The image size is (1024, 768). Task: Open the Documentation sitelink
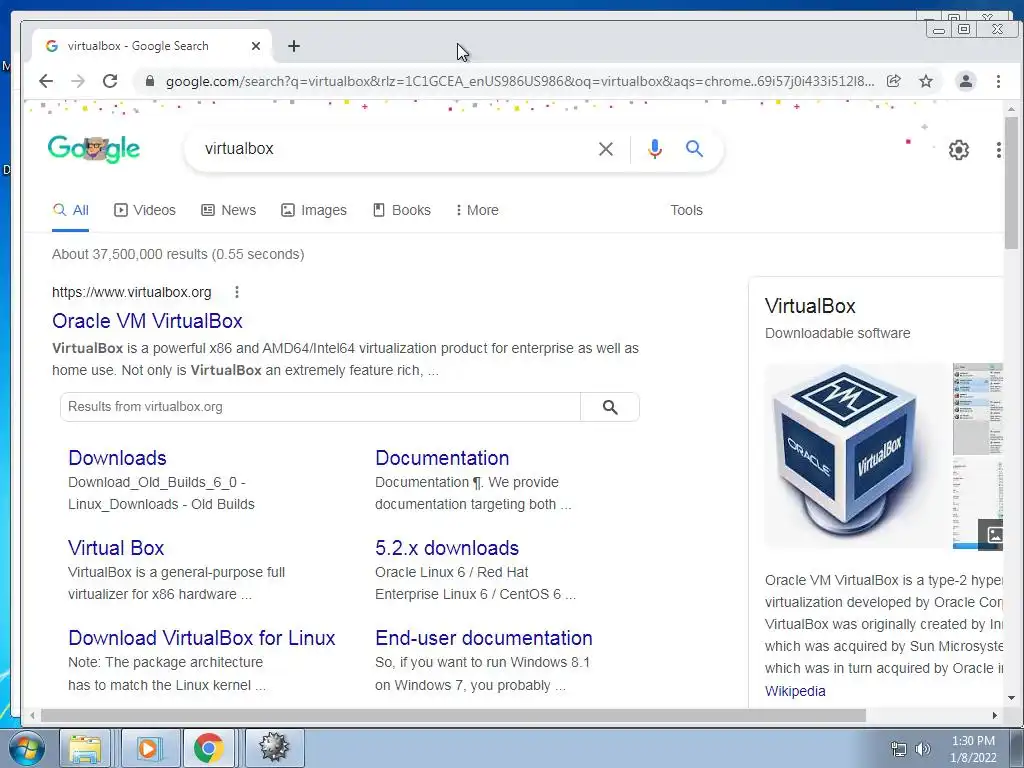coord(442,458)
